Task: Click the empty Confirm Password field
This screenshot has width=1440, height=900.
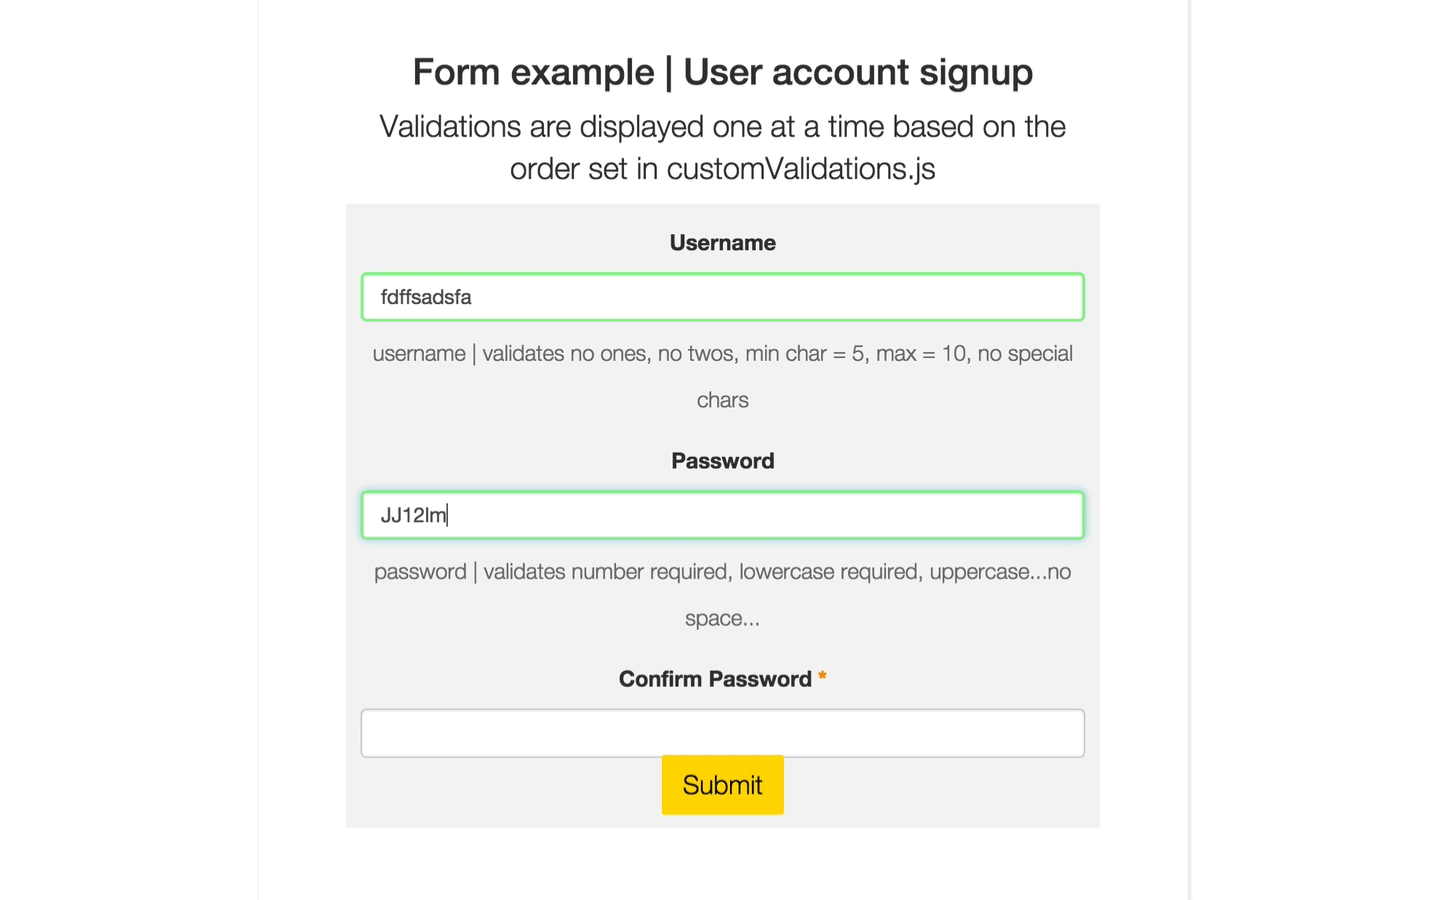Action: point(722,732)
